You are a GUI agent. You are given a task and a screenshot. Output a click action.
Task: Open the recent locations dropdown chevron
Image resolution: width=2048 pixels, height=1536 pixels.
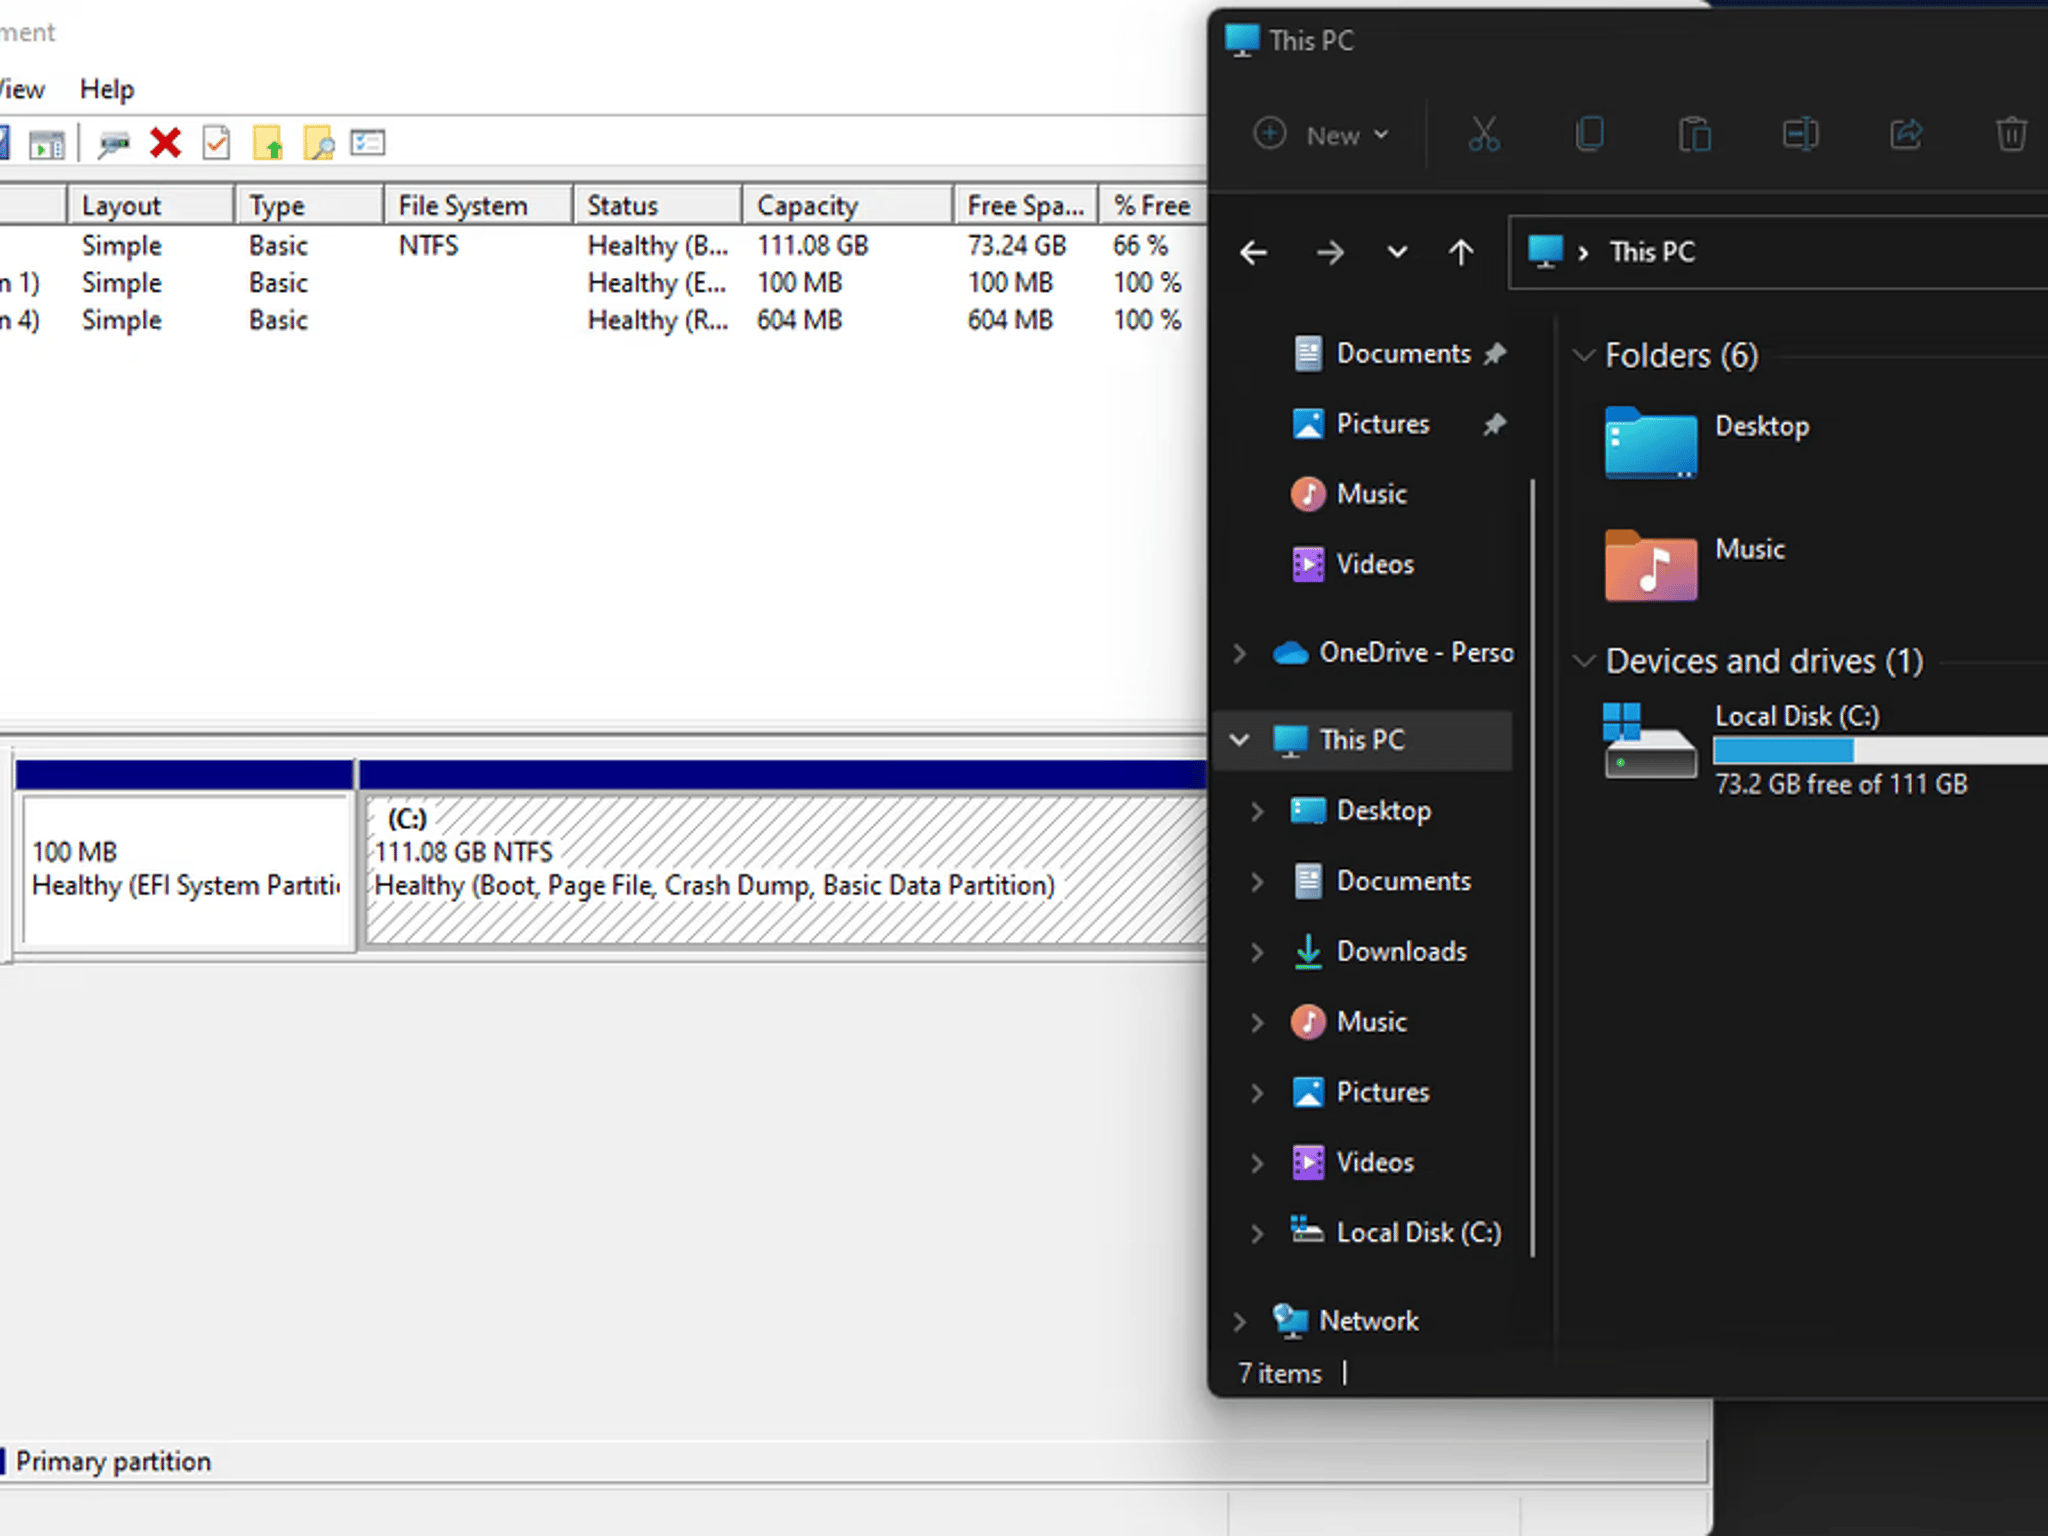1397,253
